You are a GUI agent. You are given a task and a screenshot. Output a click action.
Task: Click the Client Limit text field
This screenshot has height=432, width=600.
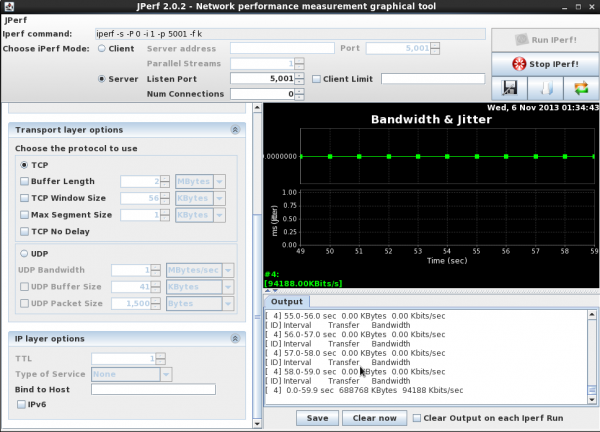[x=433, y=79]
